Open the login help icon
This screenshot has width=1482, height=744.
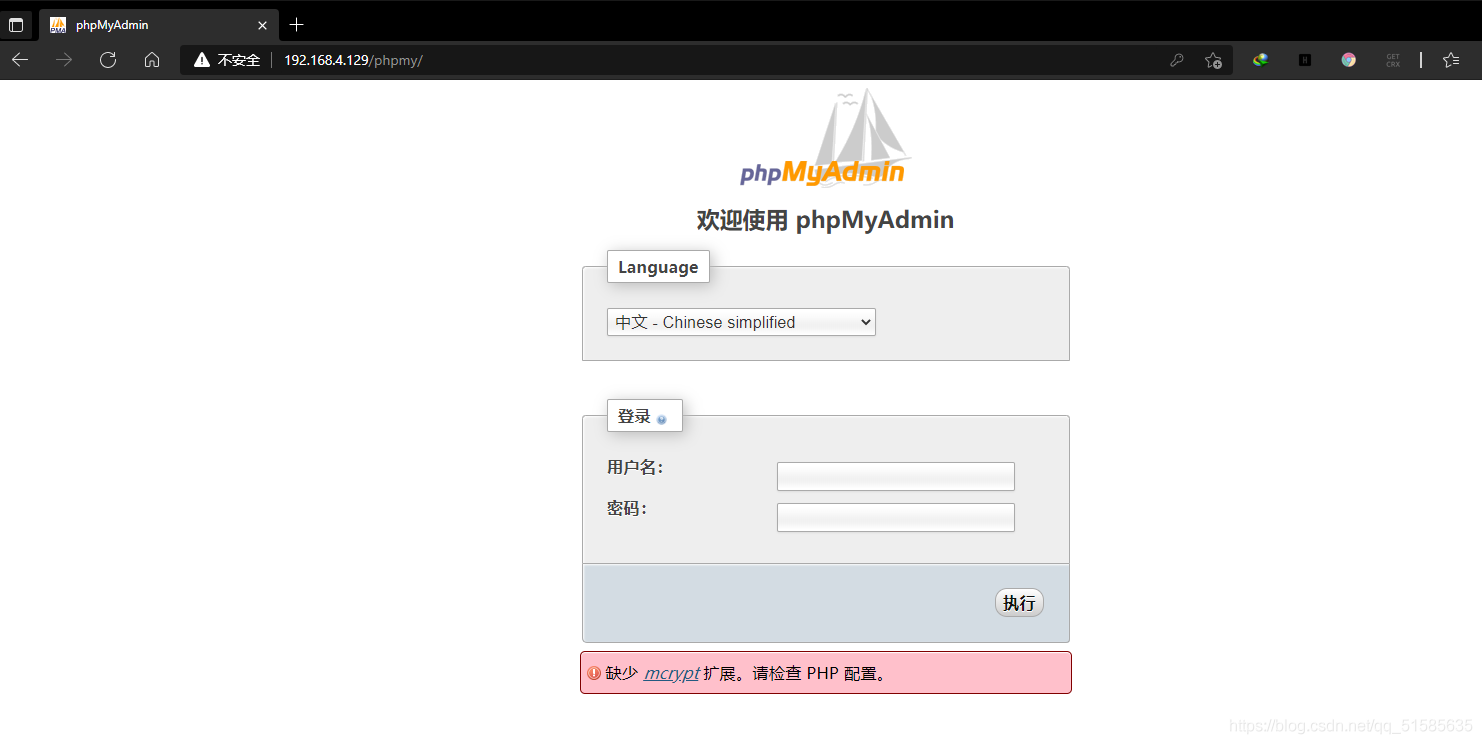pyautogui.click(x=661, y=420)
